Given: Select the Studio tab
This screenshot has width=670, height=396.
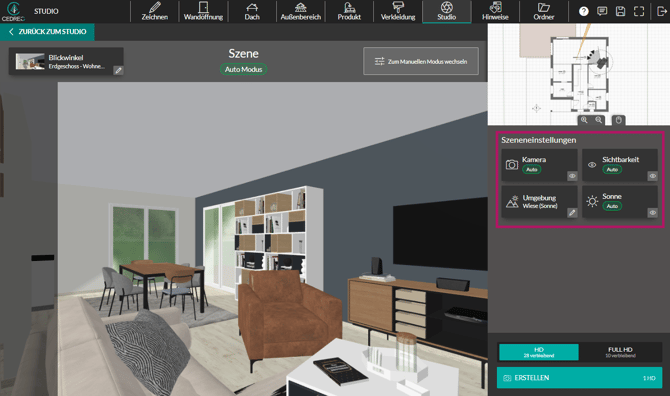Looking at the screenshot, I should 447,12.
